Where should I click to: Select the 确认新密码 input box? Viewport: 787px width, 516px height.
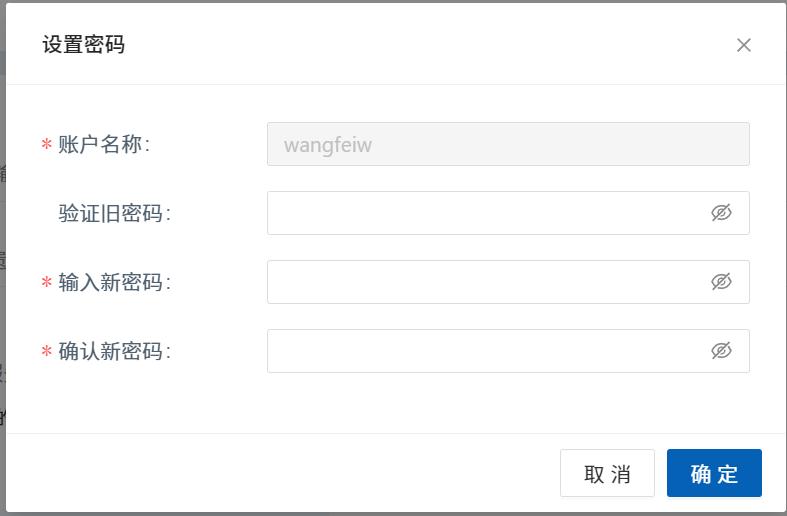pyautogui.click(x=508, y=351)
